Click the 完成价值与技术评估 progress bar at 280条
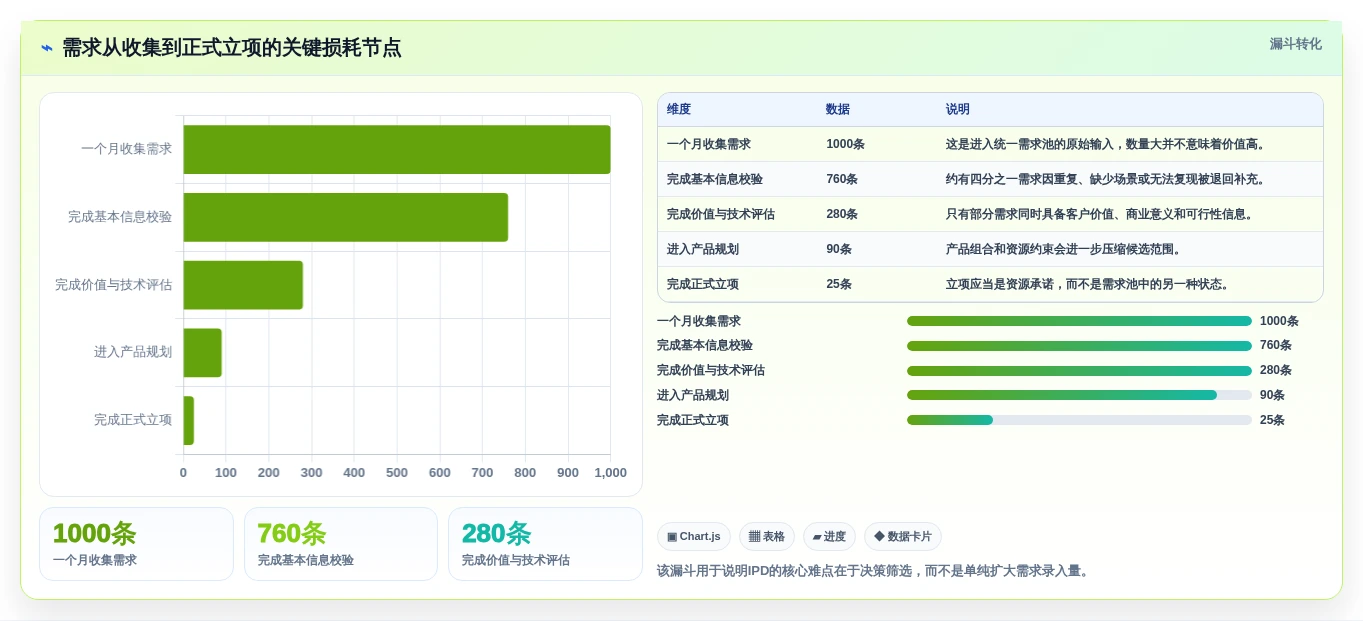Viewport: 1363px width, 621px height. (1079, 370)
